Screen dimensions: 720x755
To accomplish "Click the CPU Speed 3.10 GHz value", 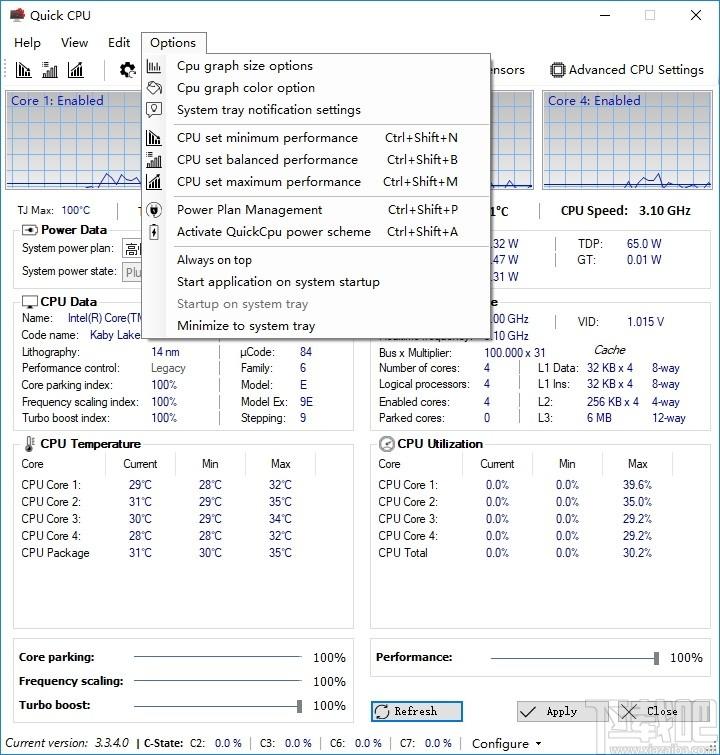I will [x=665, y=211].
